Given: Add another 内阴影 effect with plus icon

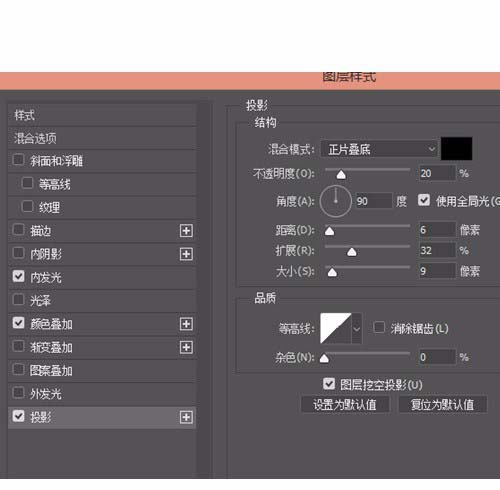Looking at the screenshot, I should tap(186, 254).
